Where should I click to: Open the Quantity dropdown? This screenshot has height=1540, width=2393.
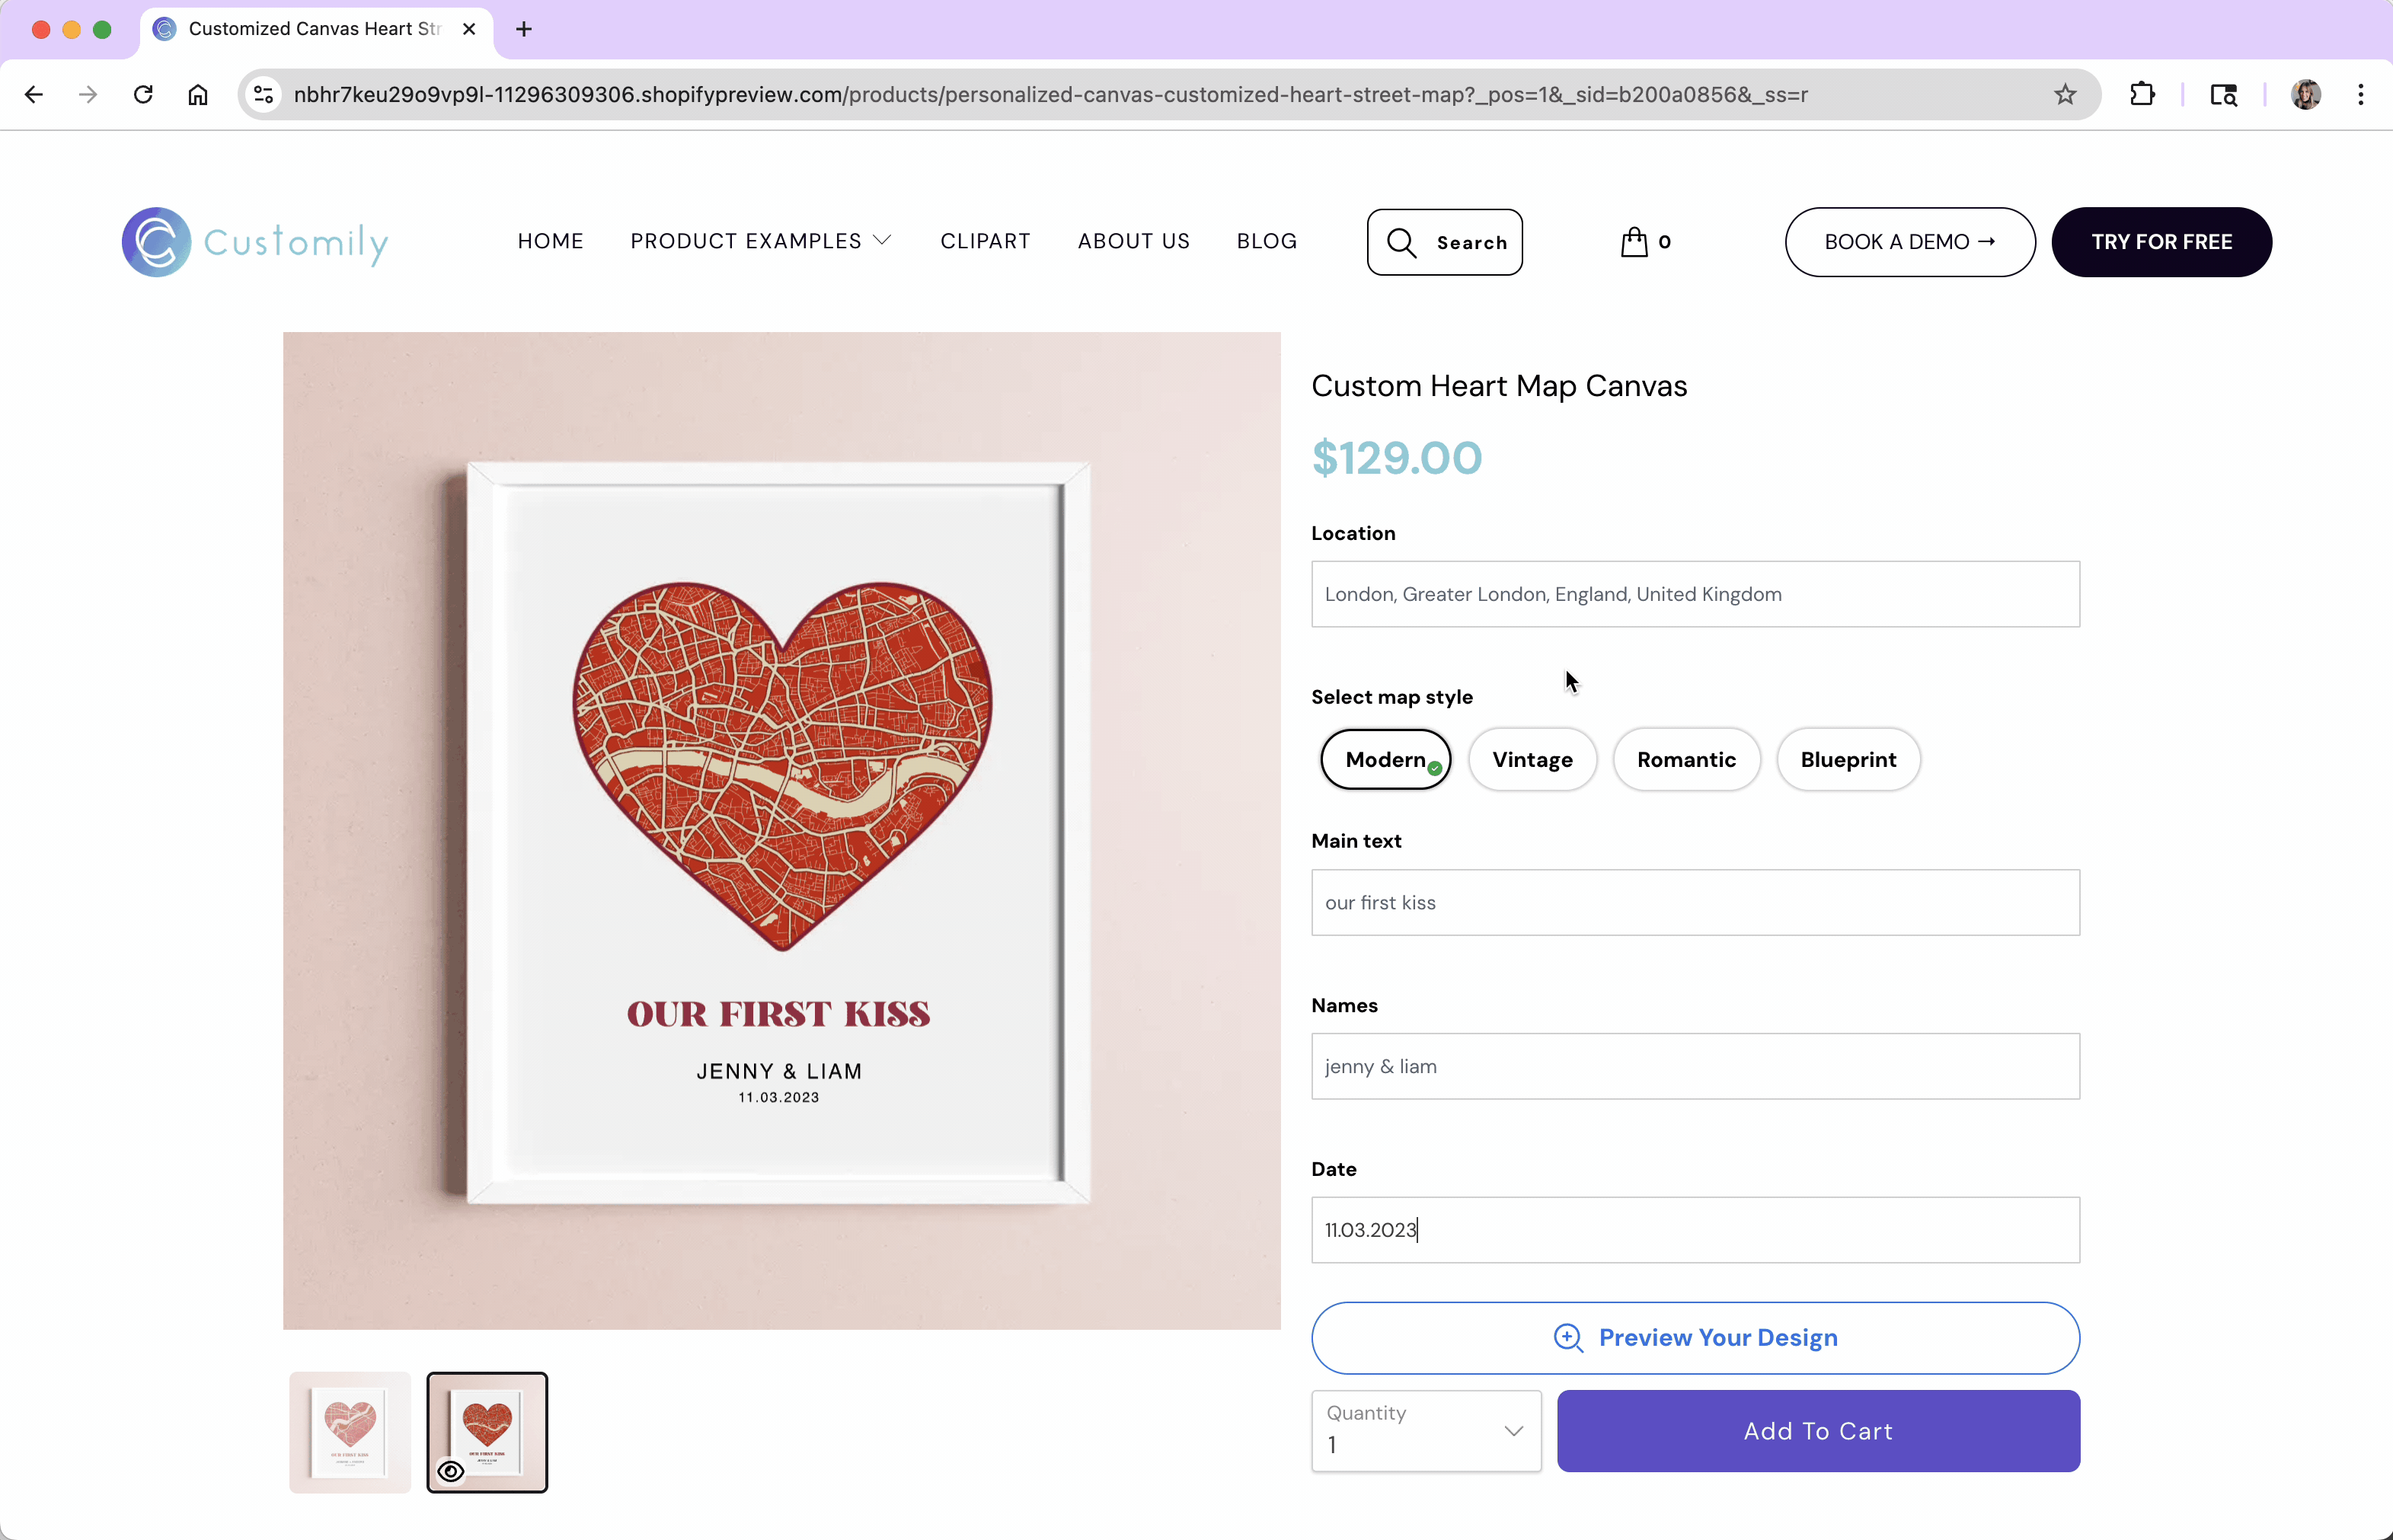[1426, 1431]
